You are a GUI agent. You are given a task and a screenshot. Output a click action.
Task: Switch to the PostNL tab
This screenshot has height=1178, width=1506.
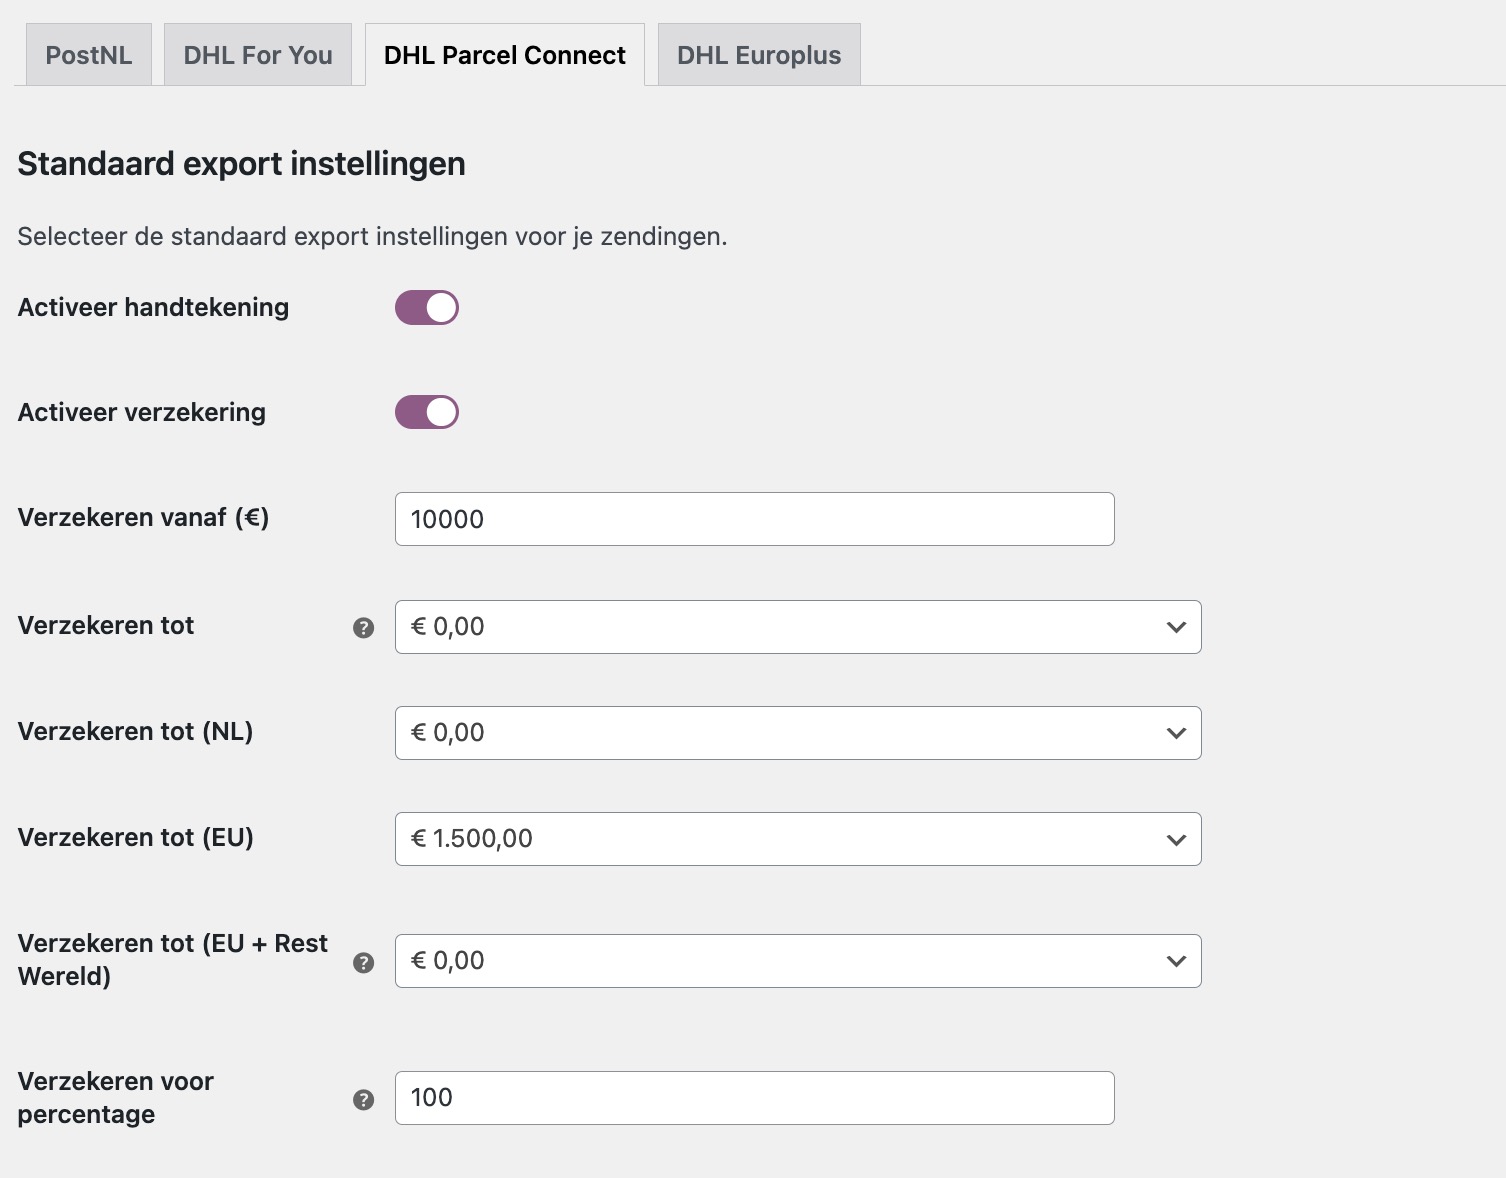pos(88,54)
